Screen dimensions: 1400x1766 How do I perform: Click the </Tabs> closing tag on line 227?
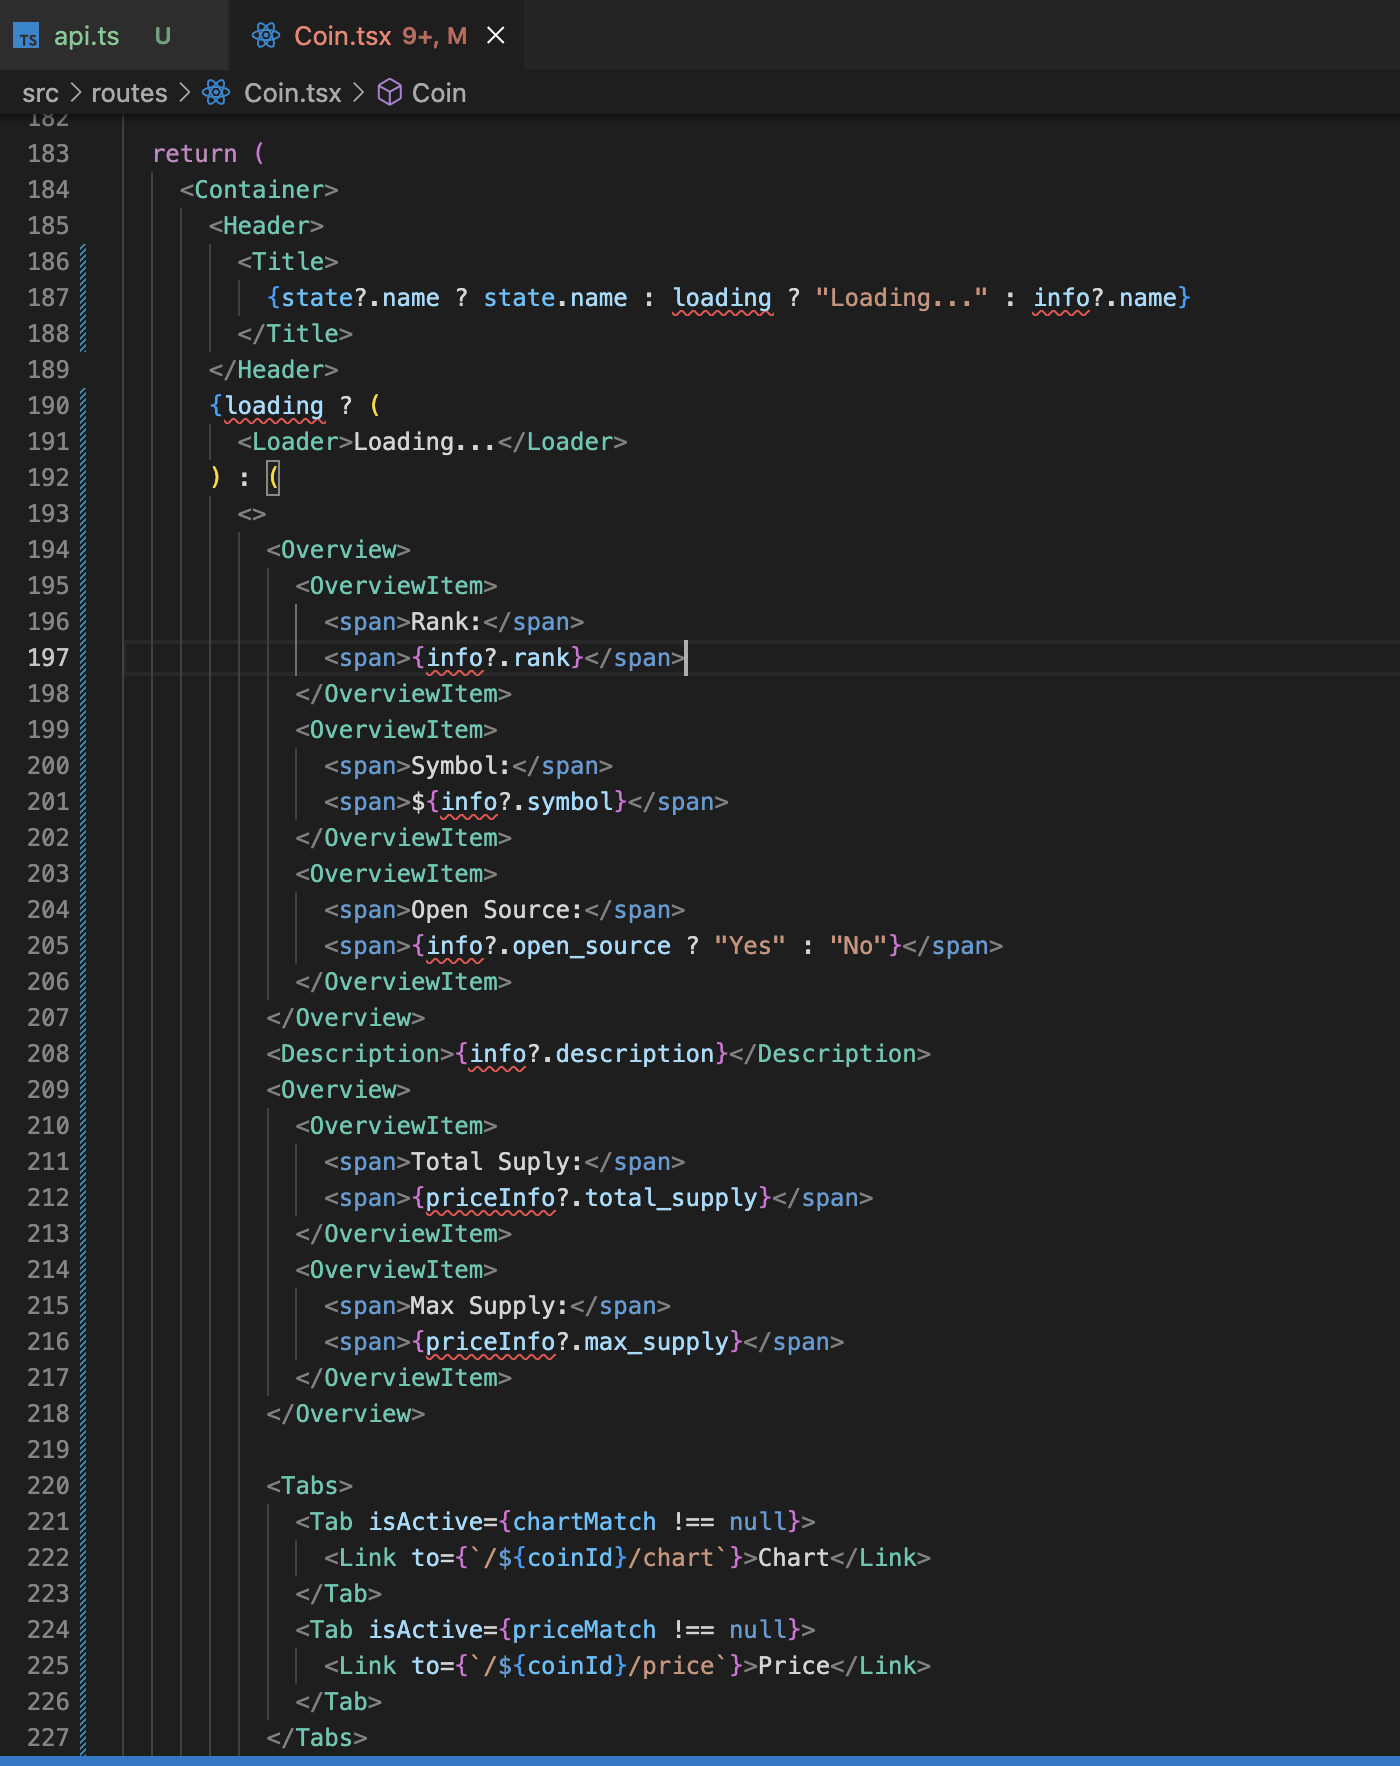point(317,1738)
